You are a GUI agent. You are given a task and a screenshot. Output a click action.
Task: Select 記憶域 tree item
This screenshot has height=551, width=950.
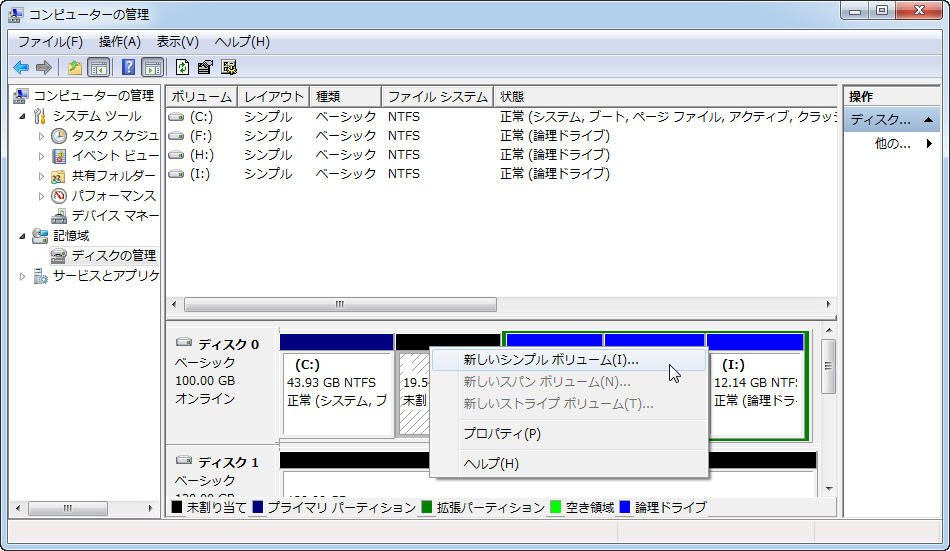[71, 236]
